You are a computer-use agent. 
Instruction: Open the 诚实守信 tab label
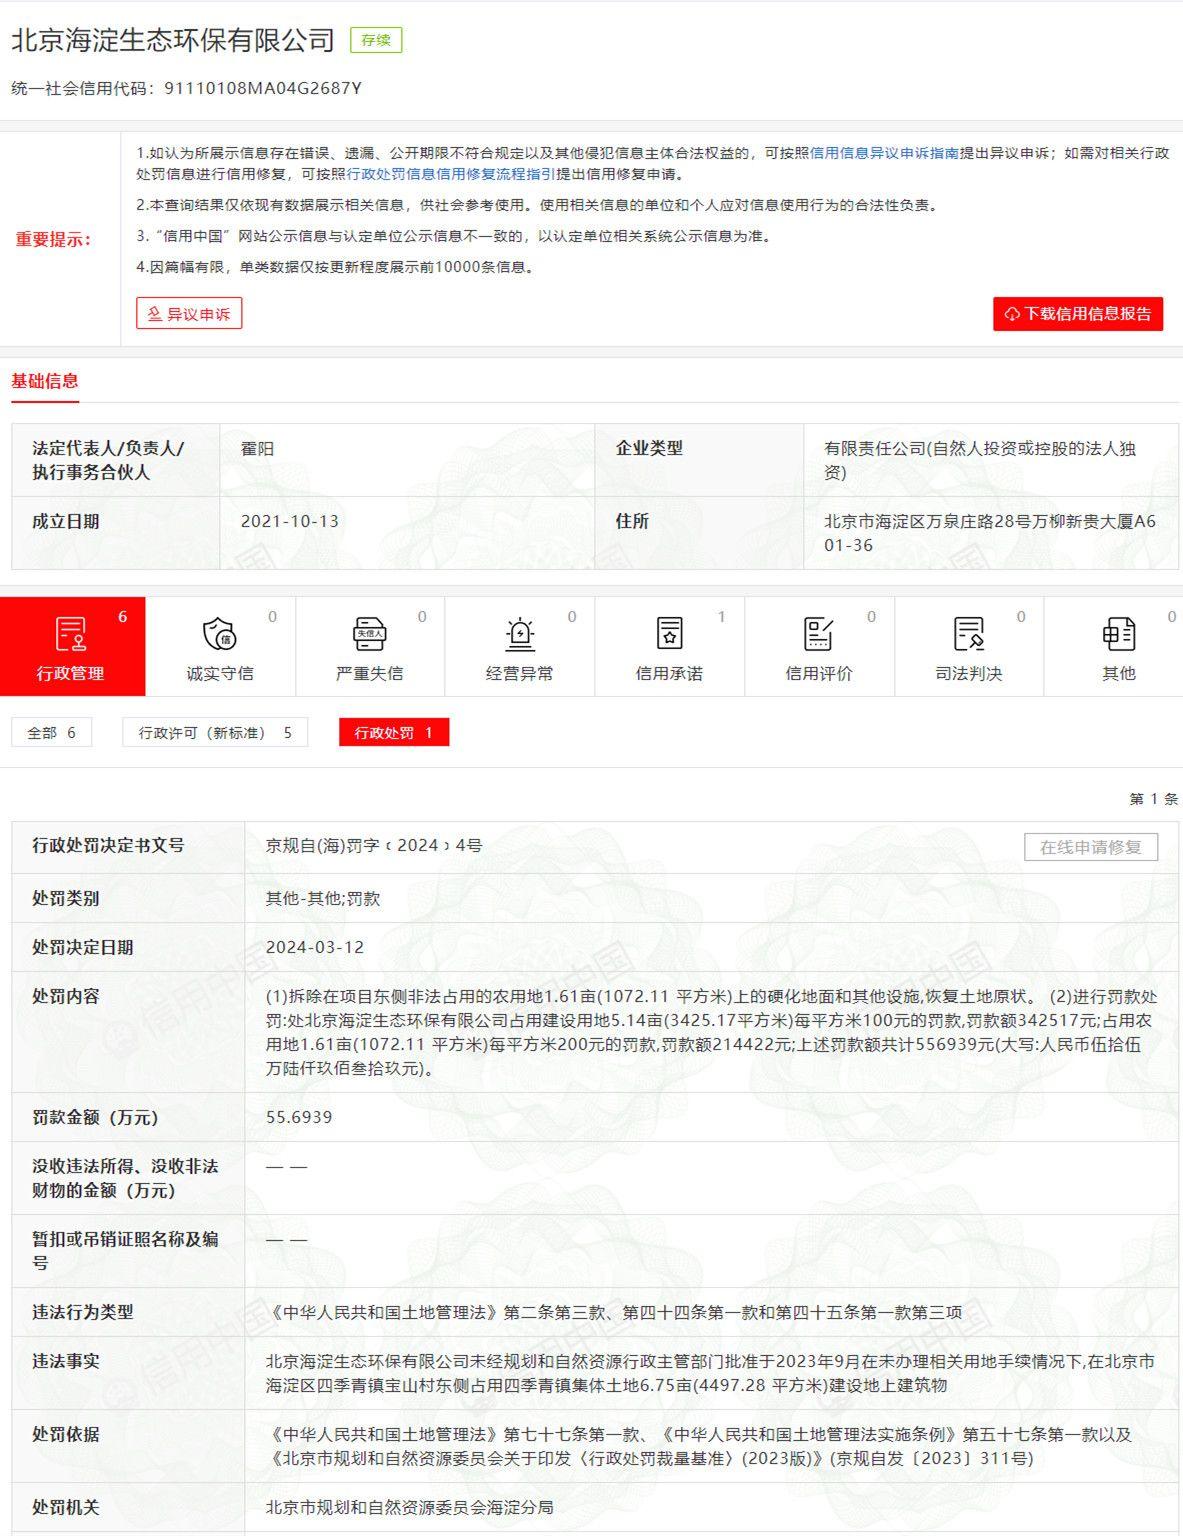[220, 674]
